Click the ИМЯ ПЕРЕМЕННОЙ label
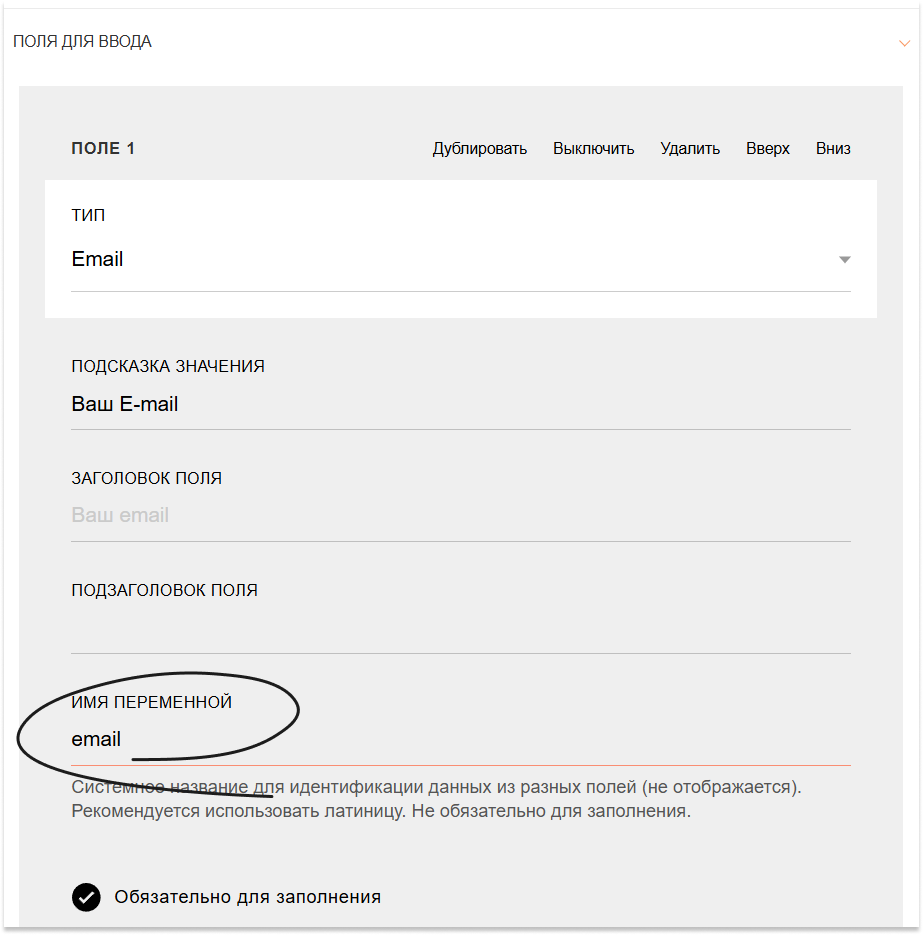Image resolution: width=923 pixels, height=935 pixels. click(x=151, y=702)
